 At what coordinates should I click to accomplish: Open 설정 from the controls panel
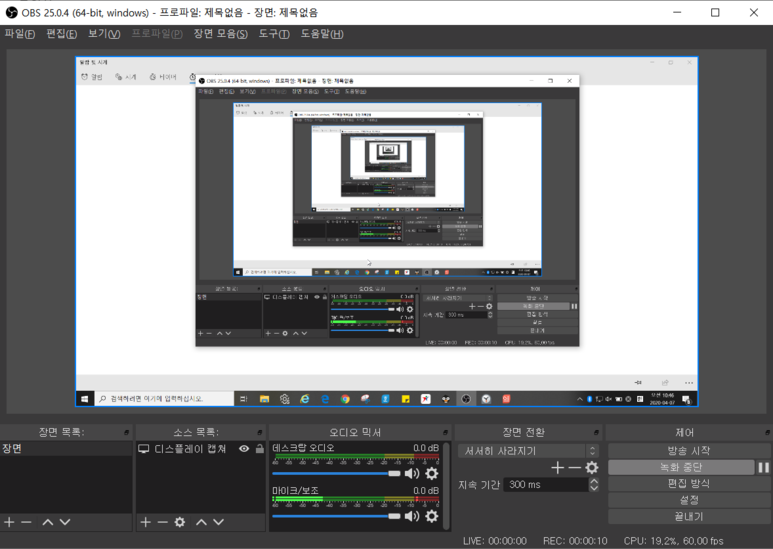coord(689,500)
